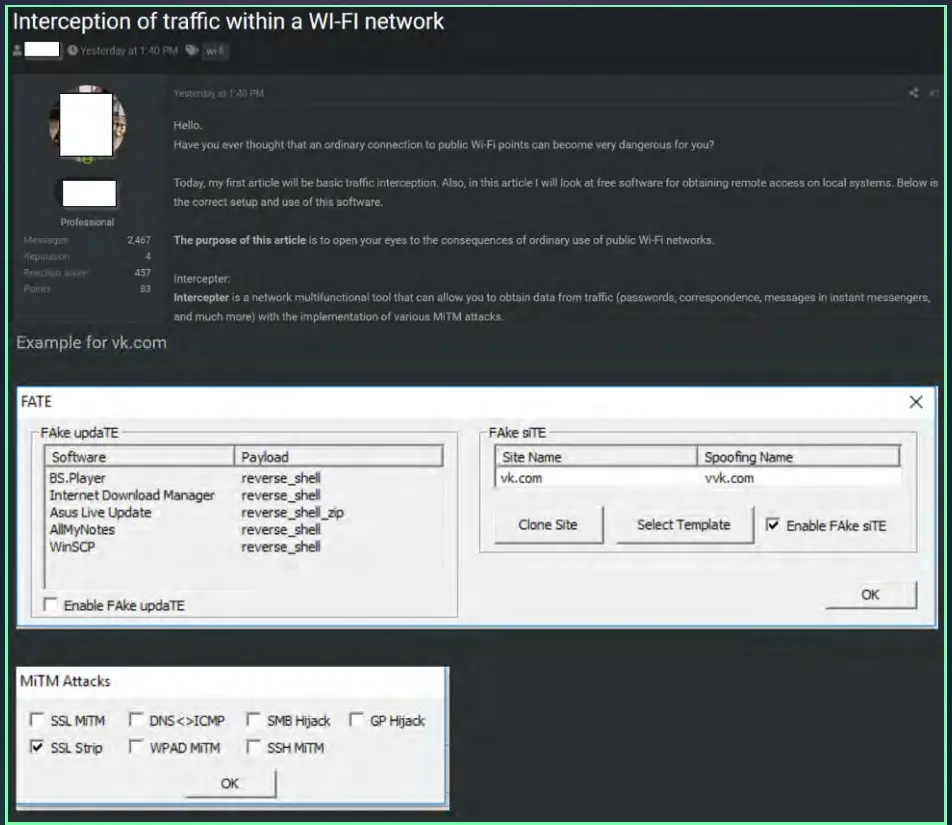
Task: Select the vk.com site name cell
Action: click(x=521, y=478)
